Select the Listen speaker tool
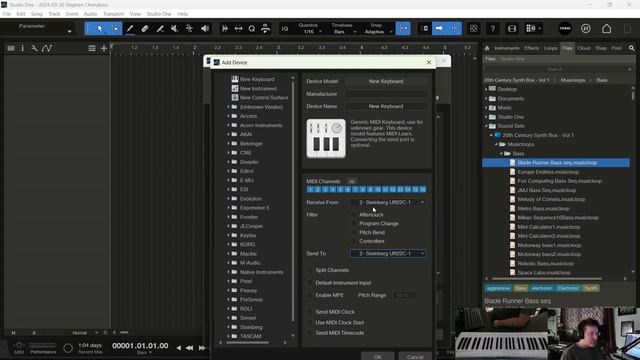The image size is (640, 360). point(205,29)
